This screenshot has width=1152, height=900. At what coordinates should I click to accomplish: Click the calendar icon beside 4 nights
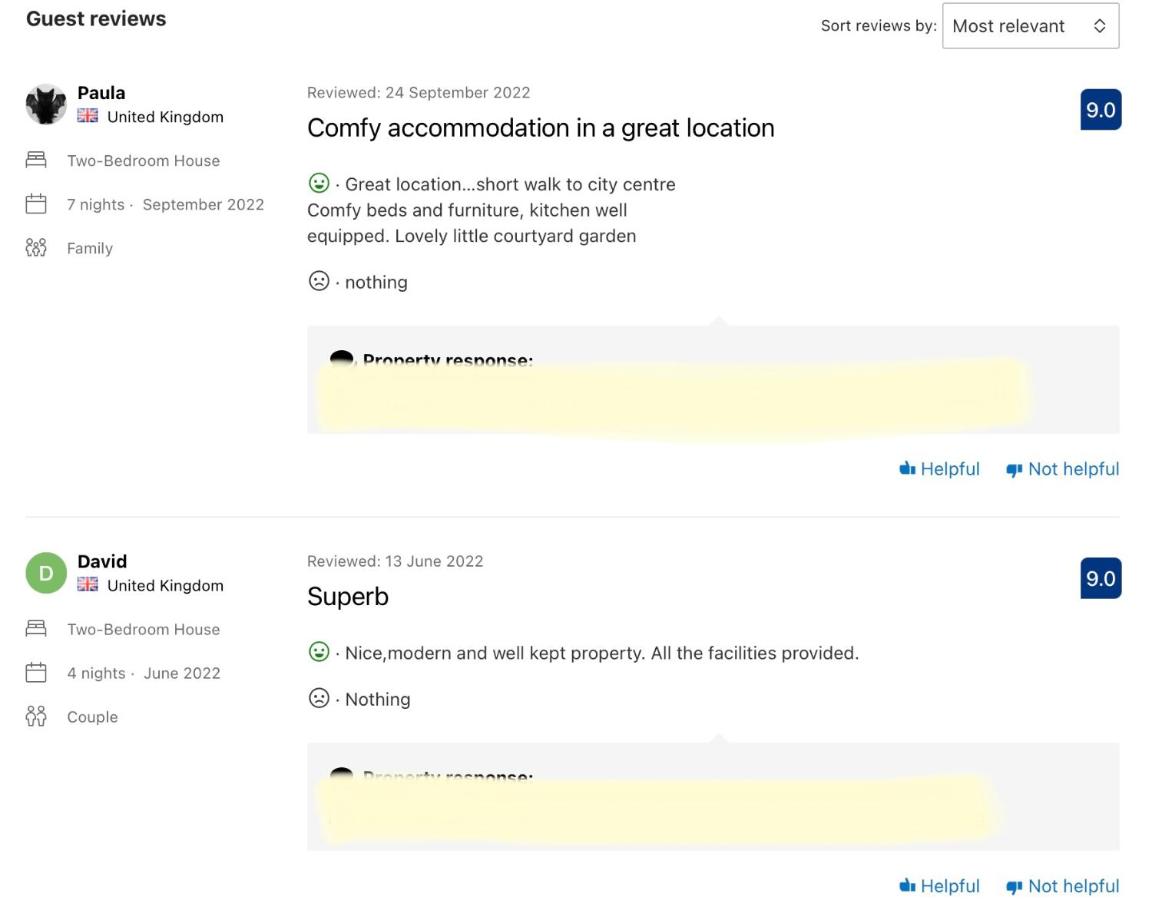click(36, 673)
